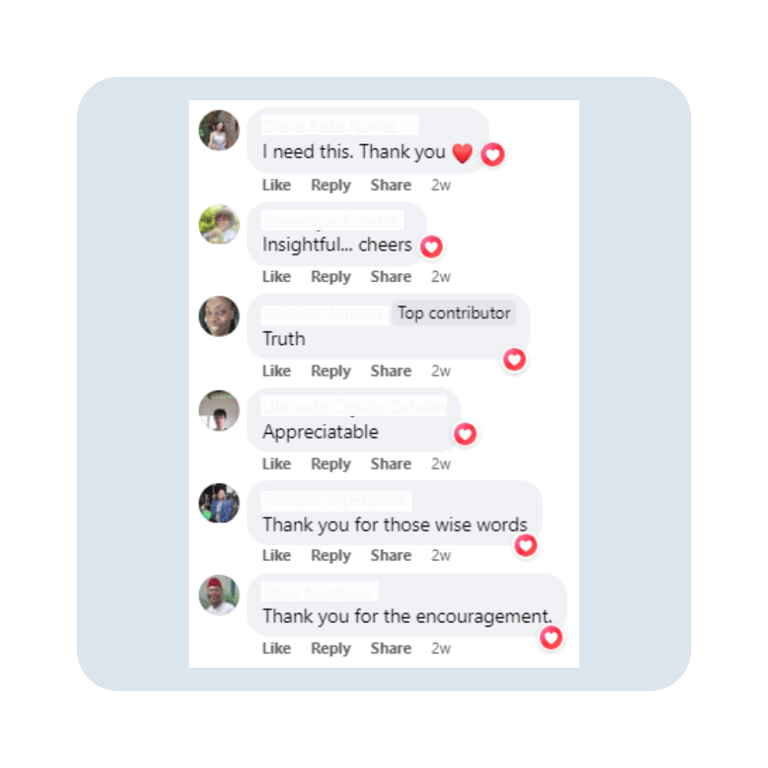Screen dimensions: 768x768
Task: Click heart reaction on 'Truth' comment
Action: [514, 360]
